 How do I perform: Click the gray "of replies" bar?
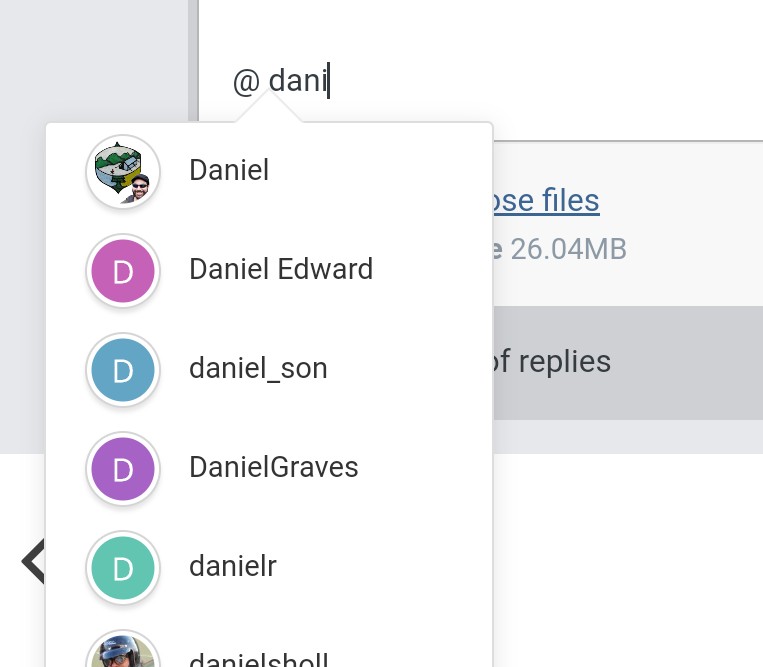tap(627, 362)
